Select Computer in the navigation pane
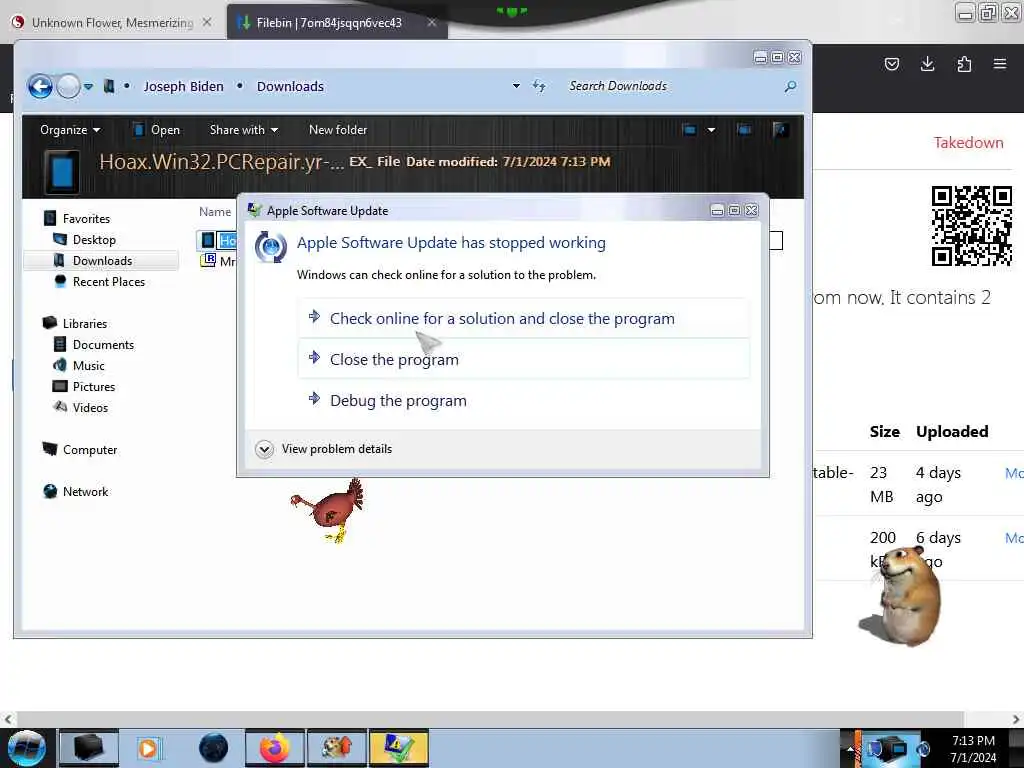 coord(89,449)
